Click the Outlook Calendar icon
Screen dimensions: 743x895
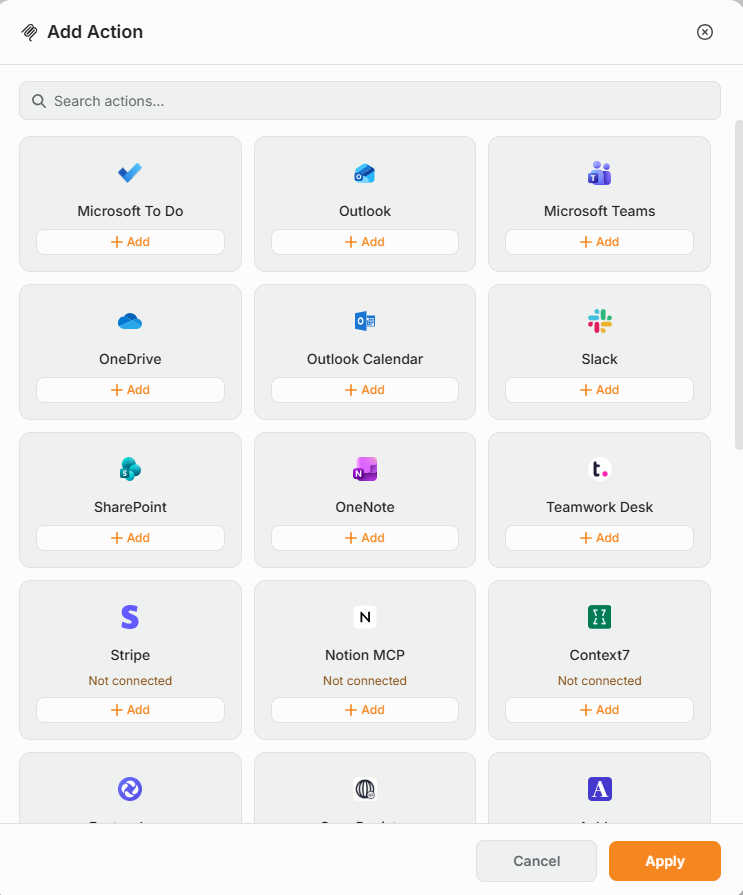tap(365, 321)
